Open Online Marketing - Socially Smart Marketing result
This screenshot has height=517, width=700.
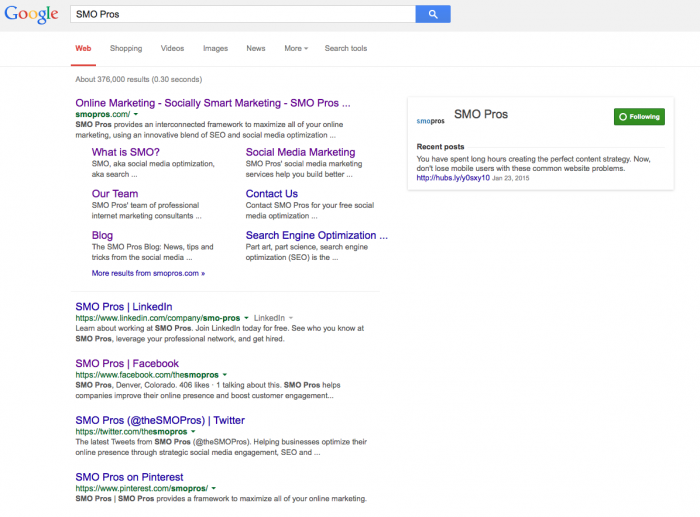pyautogui.click(x=212, y=103)
